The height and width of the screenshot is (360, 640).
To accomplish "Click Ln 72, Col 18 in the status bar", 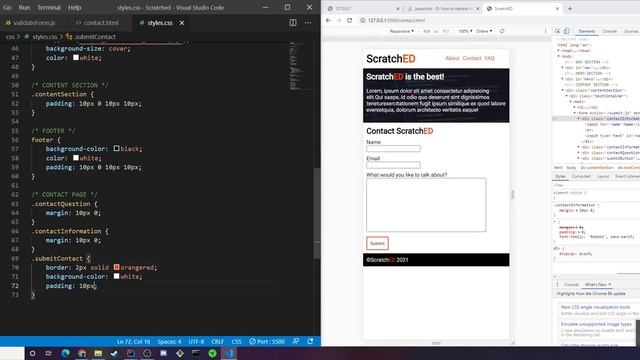I will pos(133,341).
